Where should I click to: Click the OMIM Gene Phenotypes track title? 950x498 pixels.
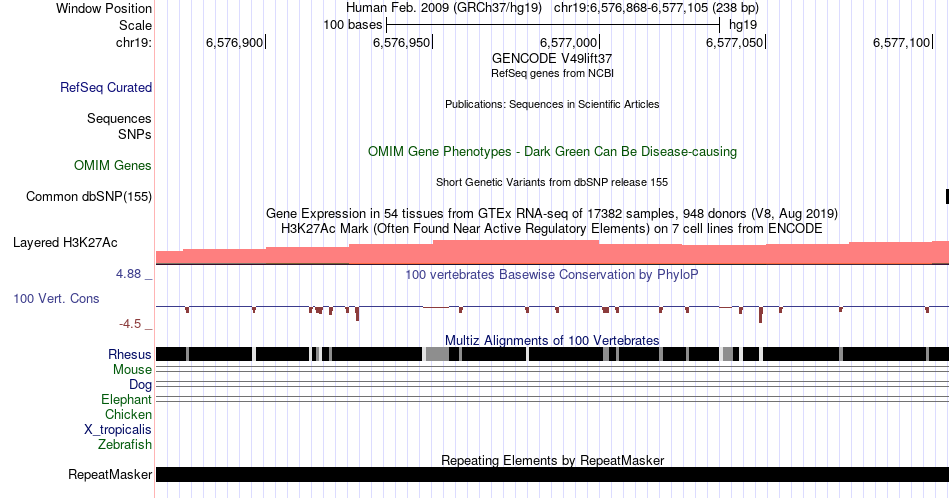click(552, 151)
